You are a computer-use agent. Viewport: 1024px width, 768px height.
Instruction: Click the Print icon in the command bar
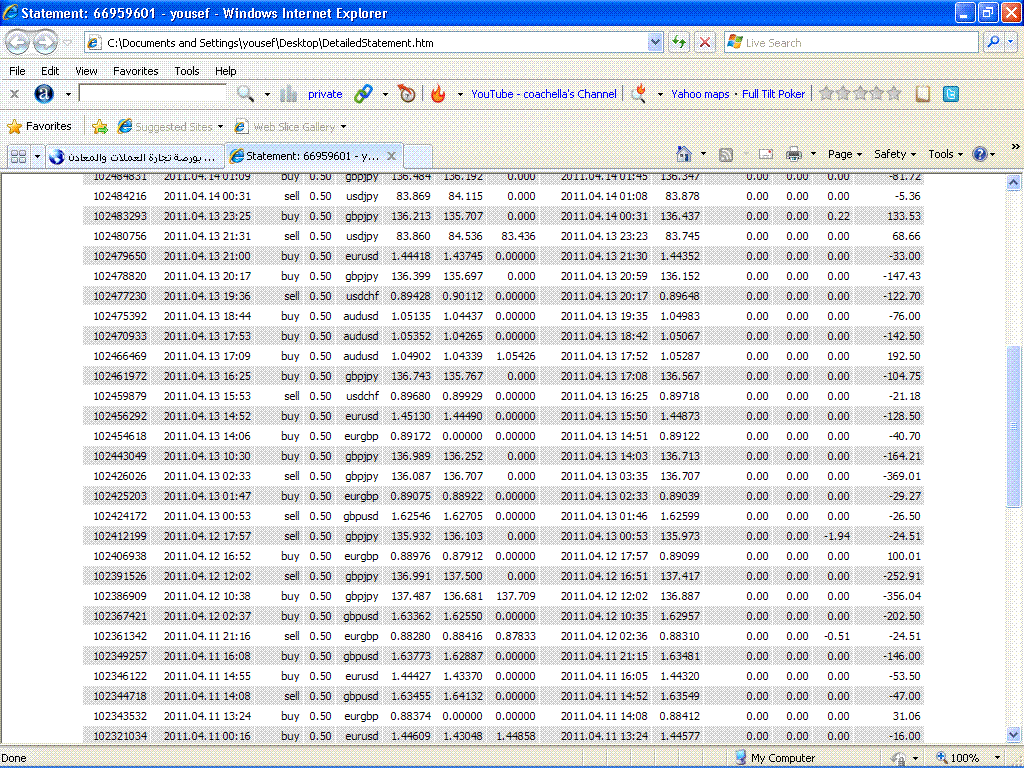[793, 155]
